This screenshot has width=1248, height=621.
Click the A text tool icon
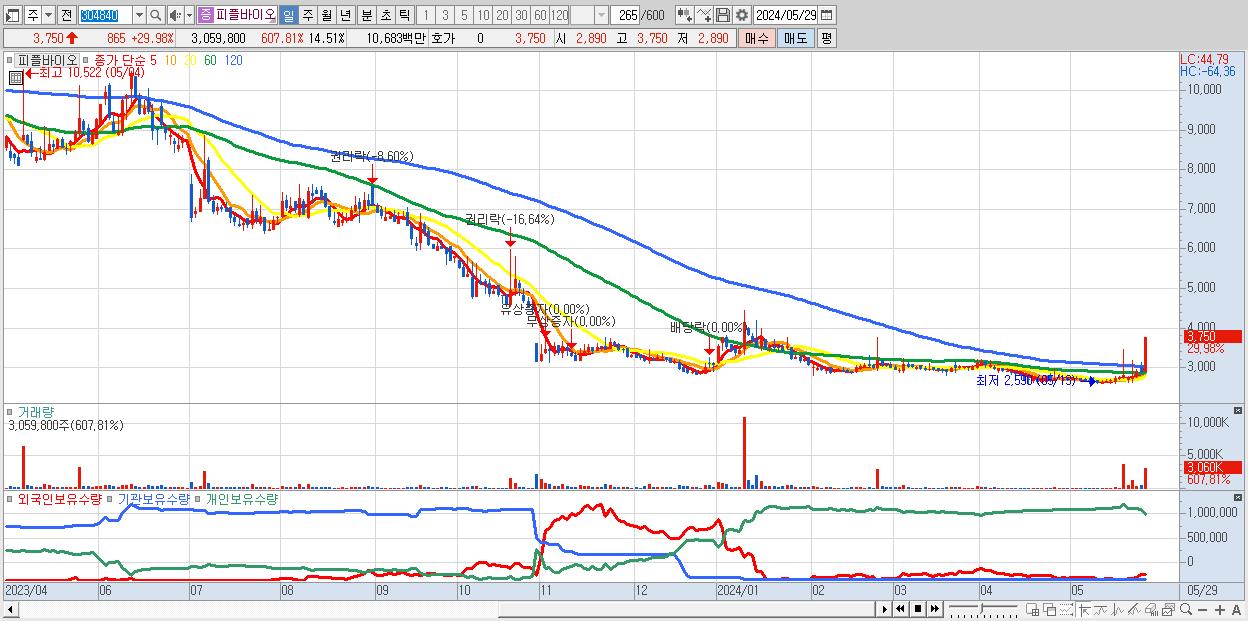coord(1237,609)
